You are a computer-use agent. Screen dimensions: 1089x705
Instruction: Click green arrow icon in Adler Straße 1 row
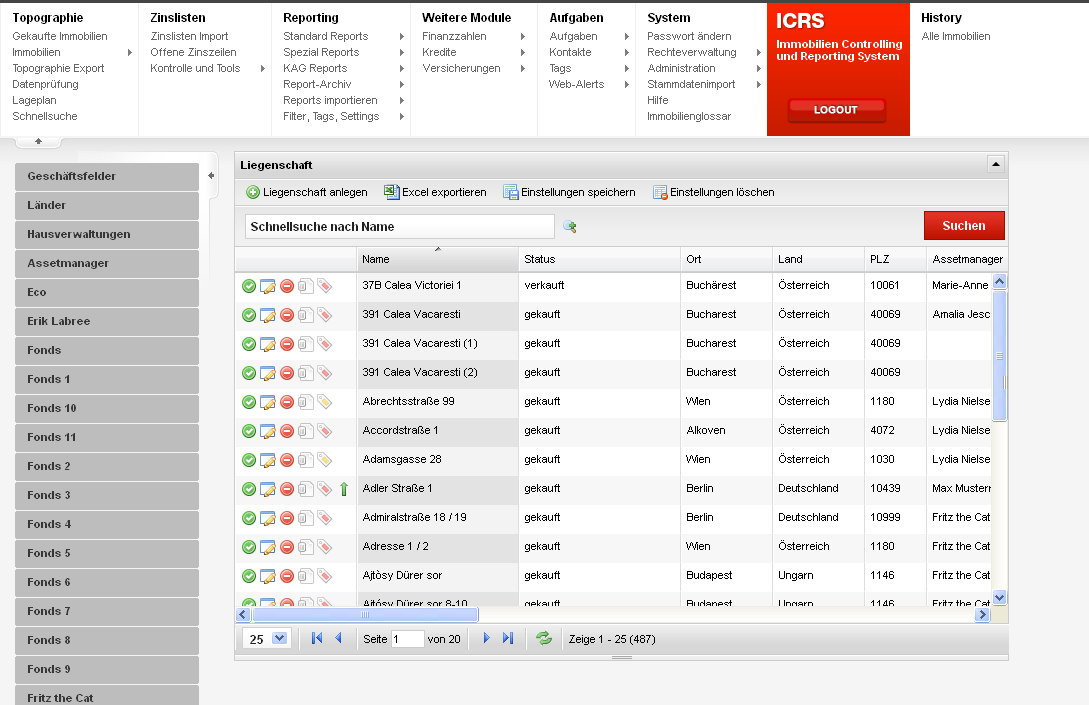pyautogui.click(x=344, y=489)
